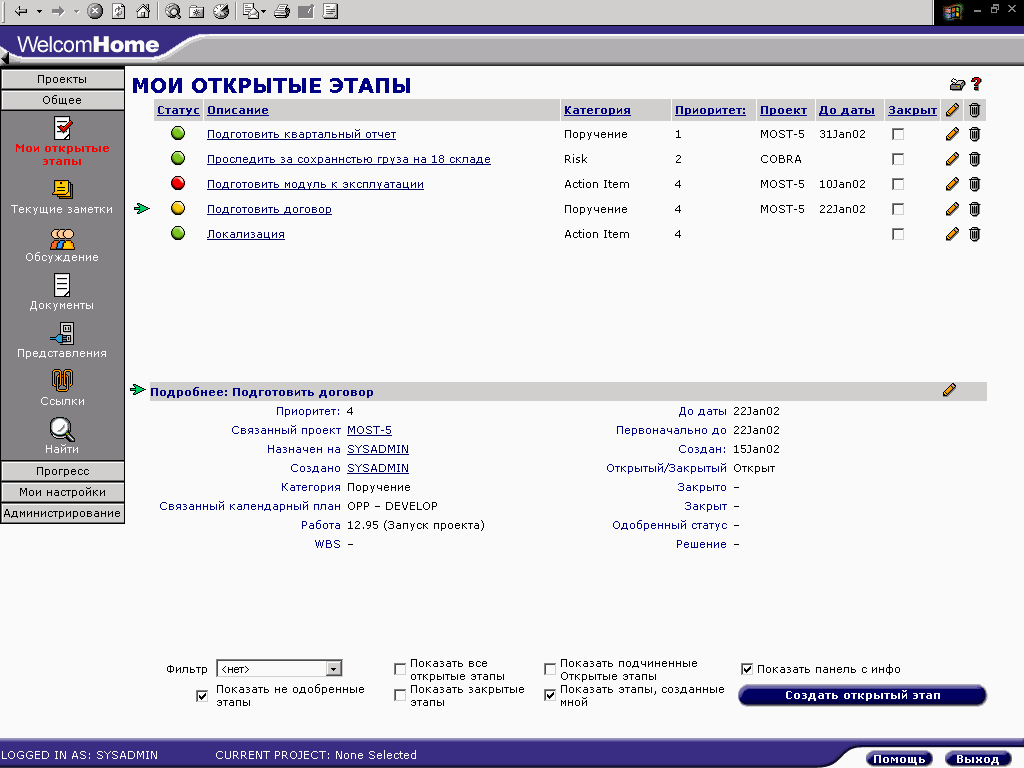Open the Прогресс sidebar section
This screenshot has height=768, width=1024.
click(62, 471)
